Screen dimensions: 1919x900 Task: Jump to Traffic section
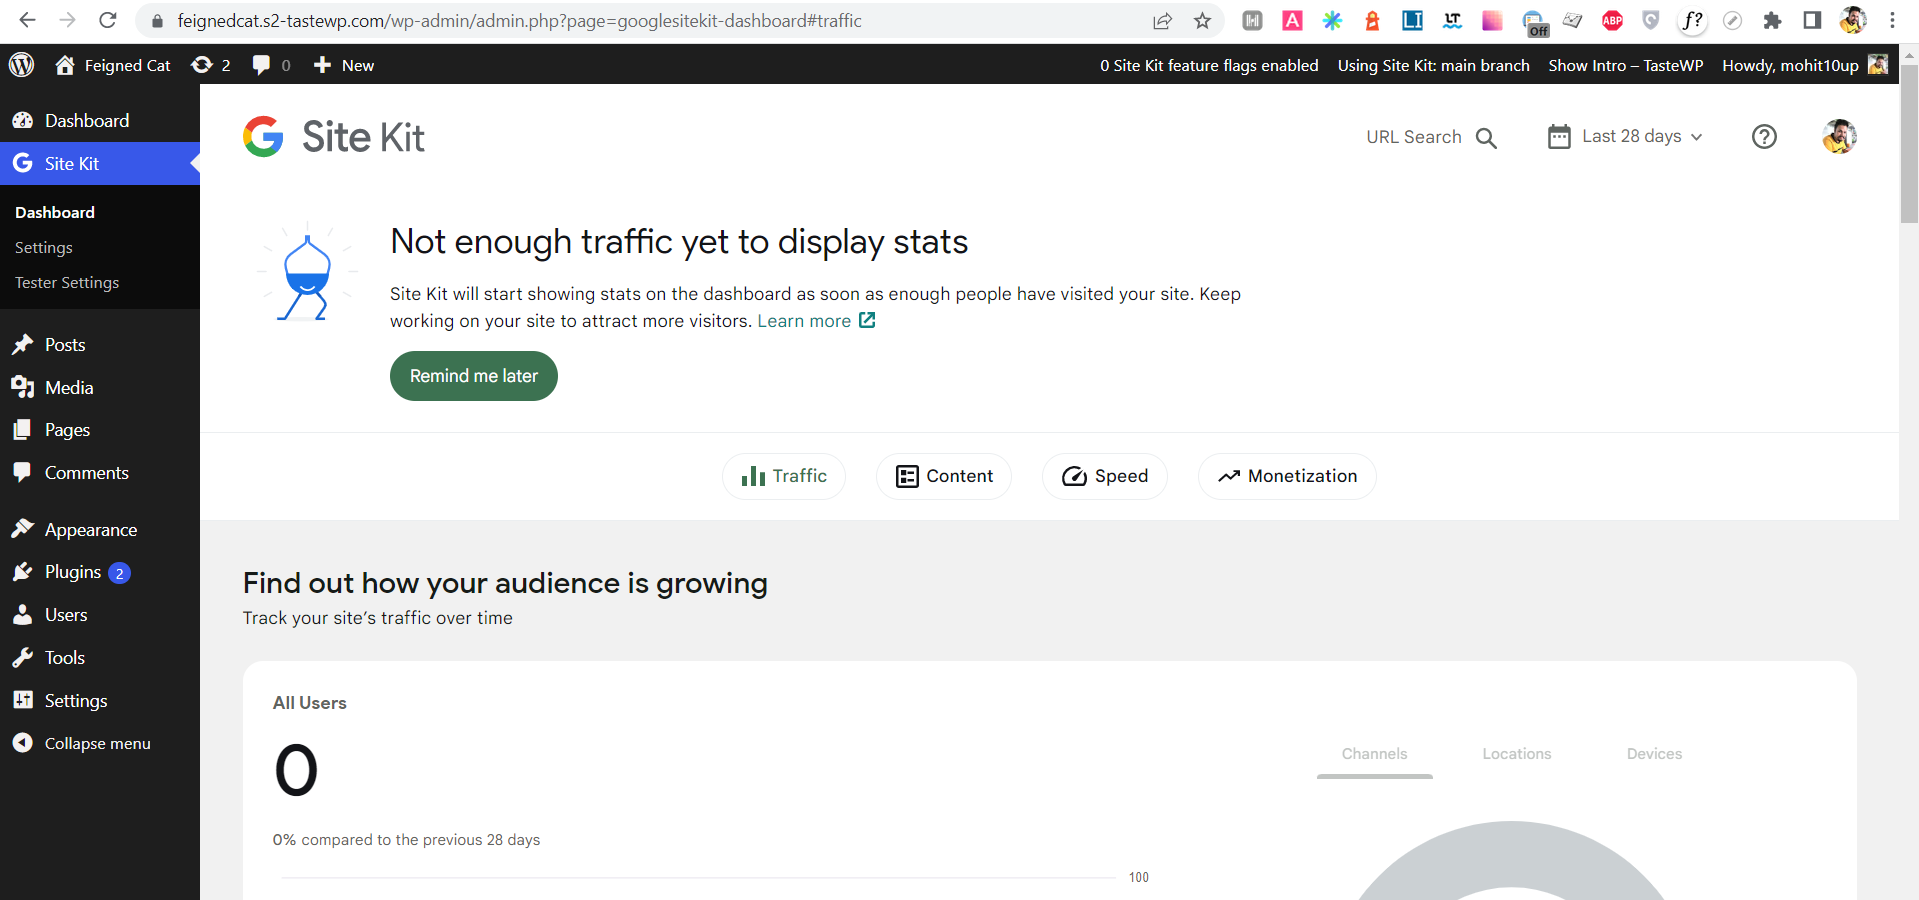pyautogui.click(x=784, y=476)
